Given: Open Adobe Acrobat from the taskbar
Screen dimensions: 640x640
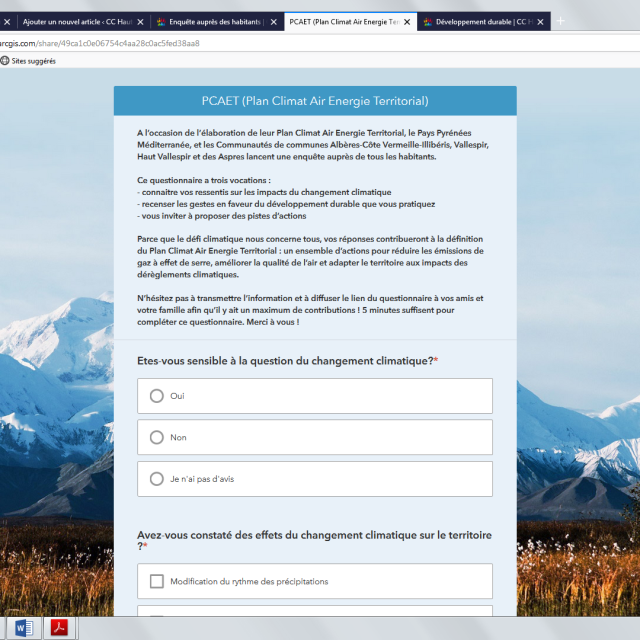Looking at the screenshot, I should [60, 628].
